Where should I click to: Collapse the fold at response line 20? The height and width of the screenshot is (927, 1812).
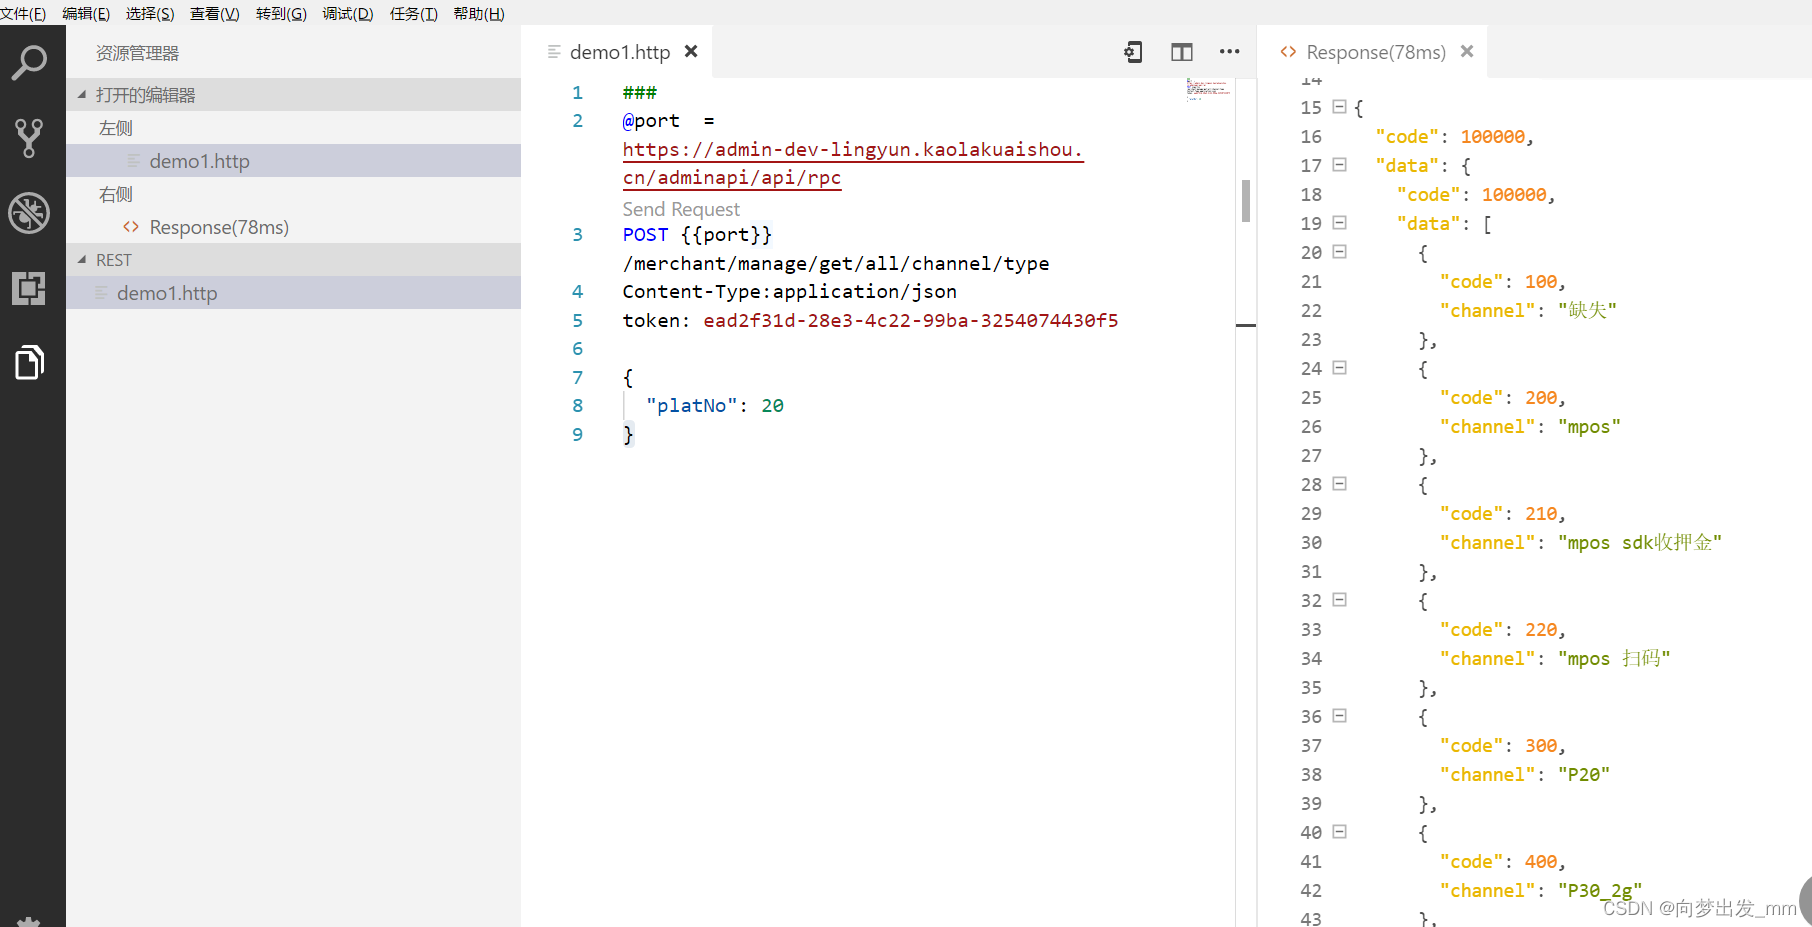coord(1340,251)
